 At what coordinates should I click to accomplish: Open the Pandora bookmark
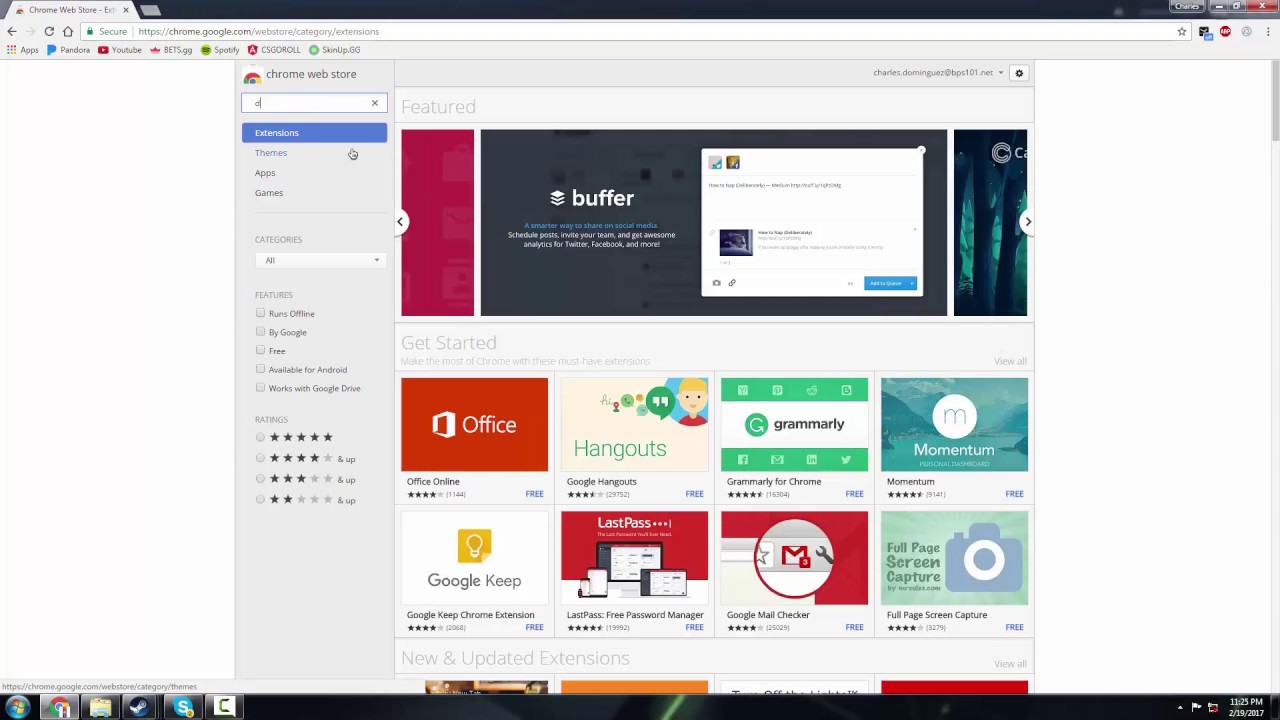[68, 50]
